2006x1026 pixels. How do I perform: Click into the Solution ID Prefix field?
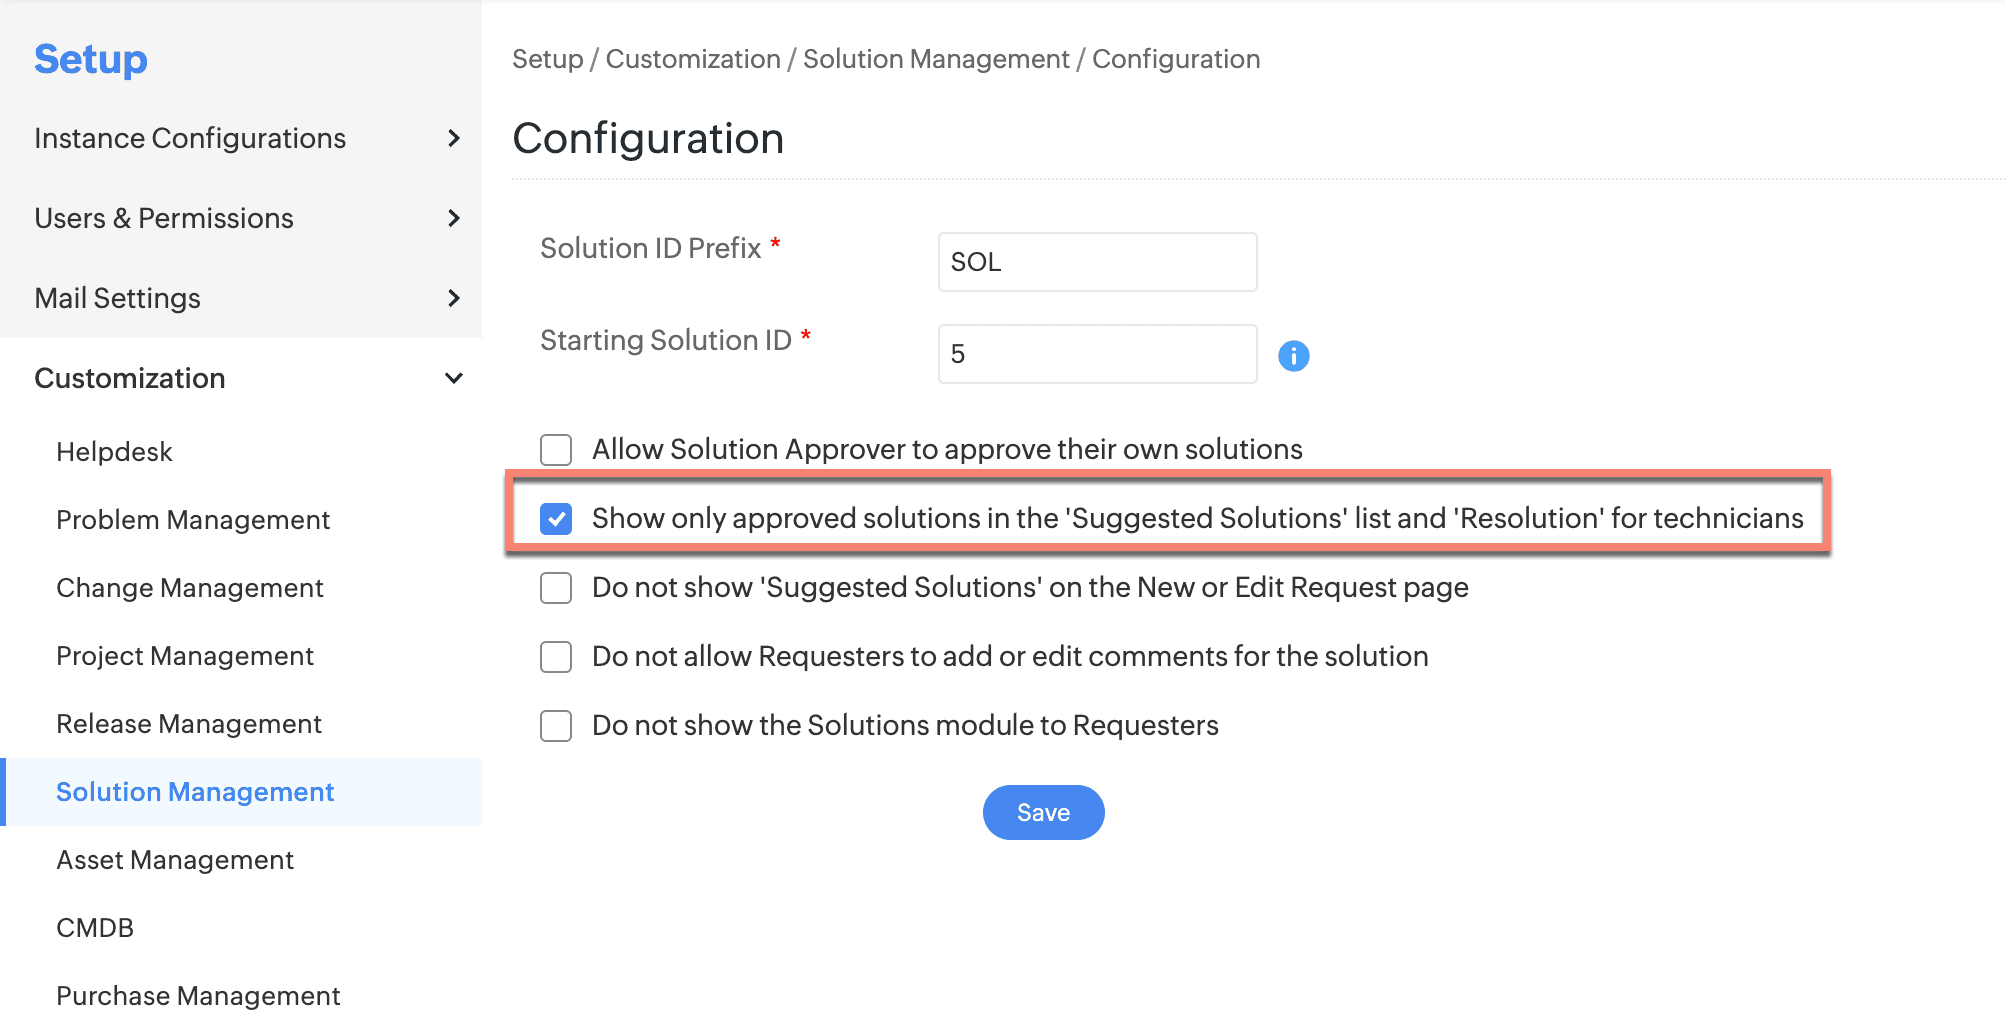[1097, 262]
